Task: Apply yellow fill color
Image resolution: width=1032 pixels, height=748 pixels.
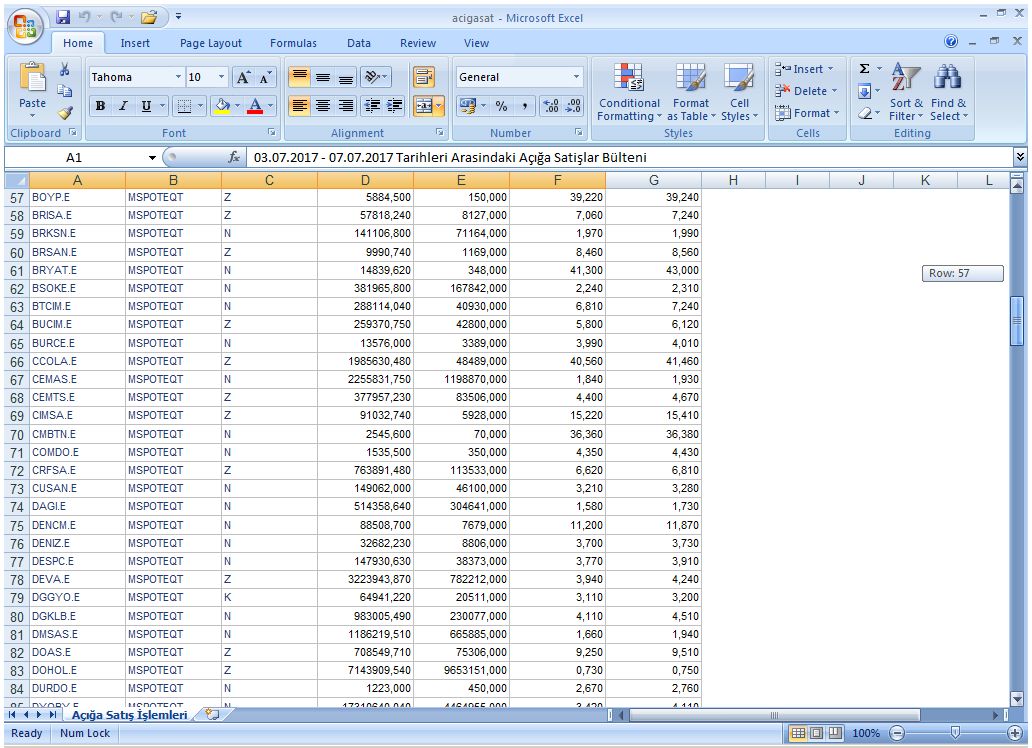Action: [222, 105]
